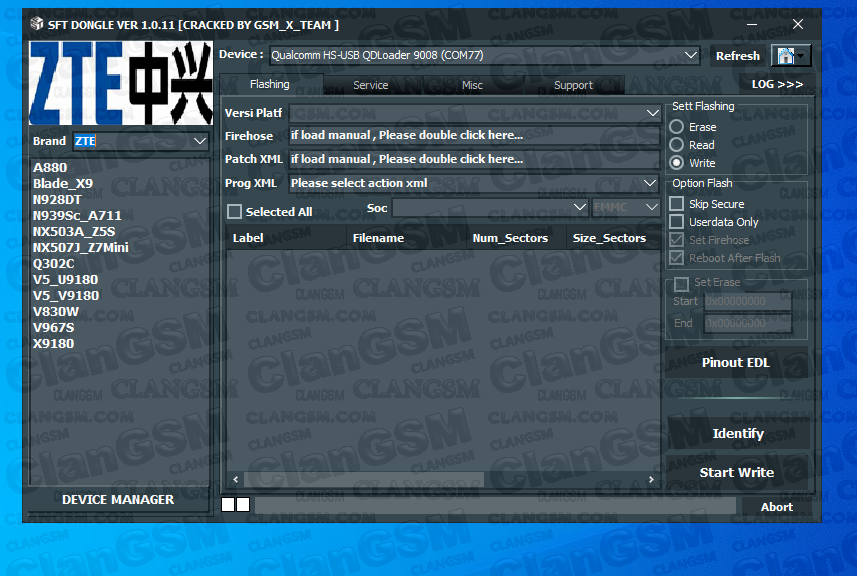Image resolution: width=857 pixels, height=576 pixels.
Task: Click the Patch XML manual load field
Action: point(474,159)
